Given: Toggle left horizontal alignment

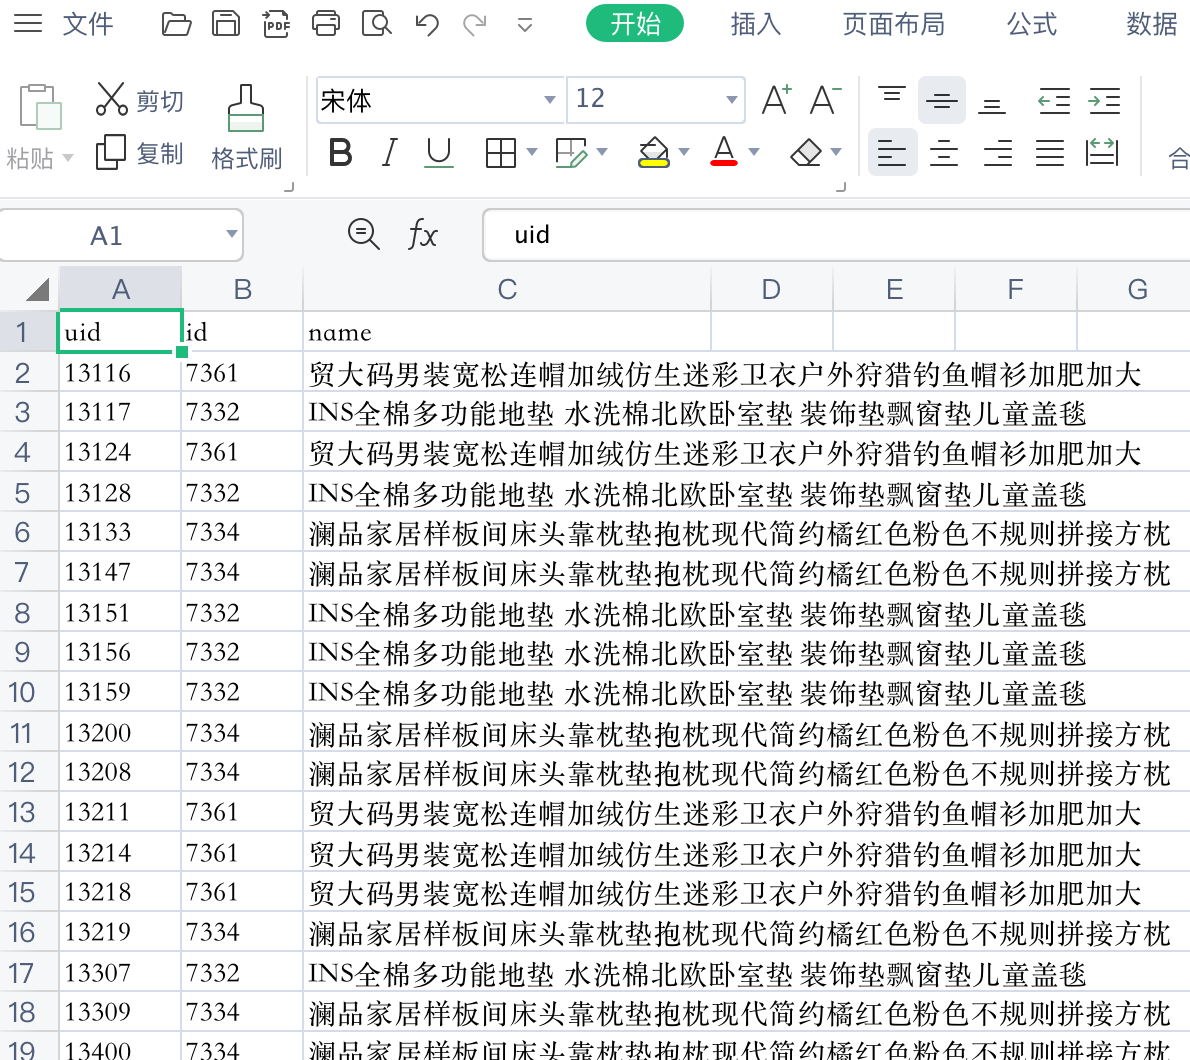Looking at the screenshot, I should tap(892, 153).
